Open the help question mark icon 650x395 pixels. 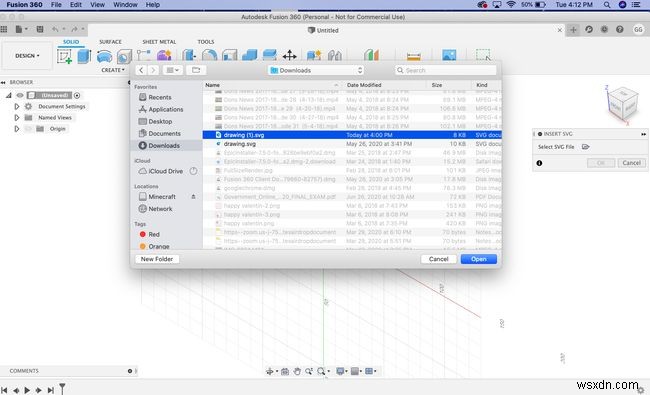(619, 29)
